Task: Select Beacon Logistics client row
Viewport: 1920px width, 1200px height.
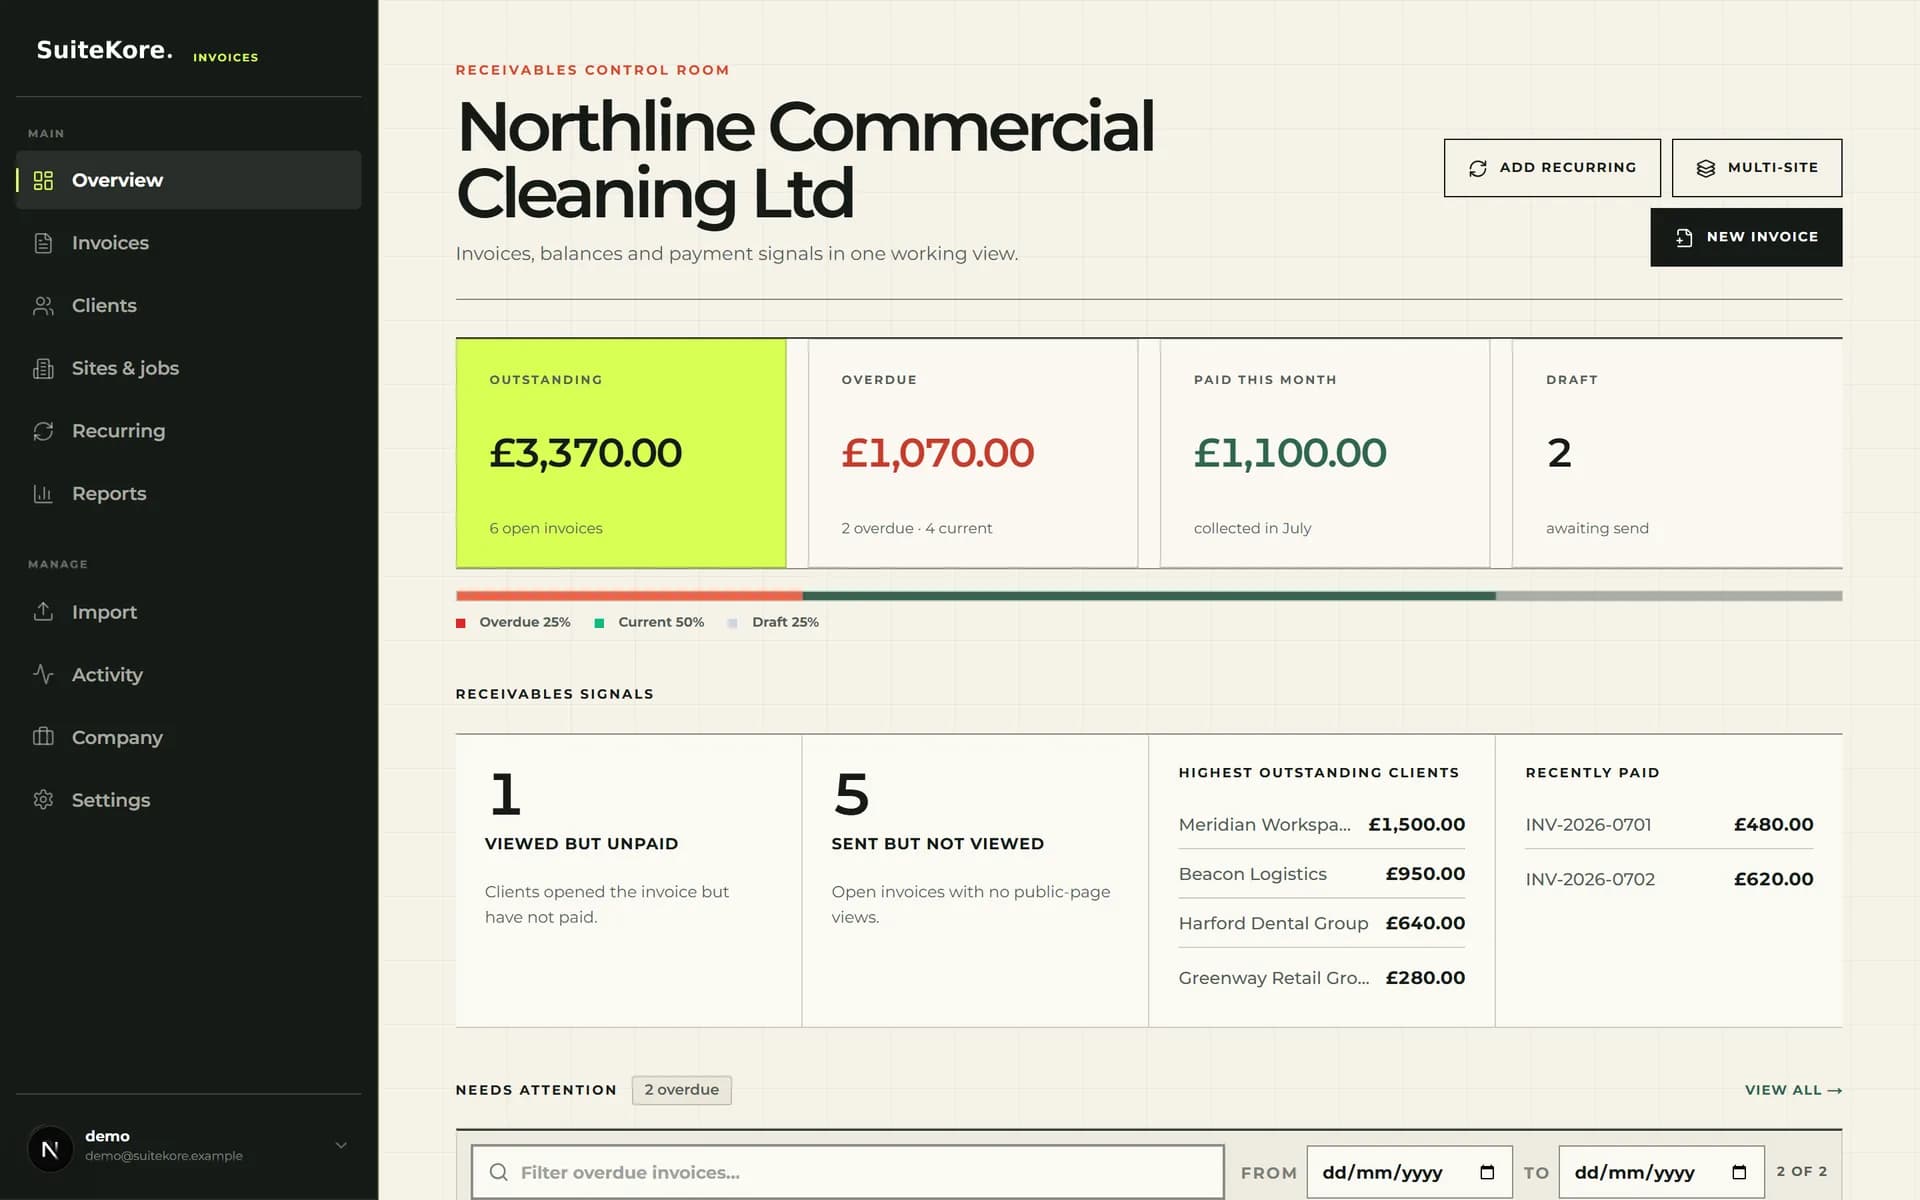Action: coord(1322,874)
